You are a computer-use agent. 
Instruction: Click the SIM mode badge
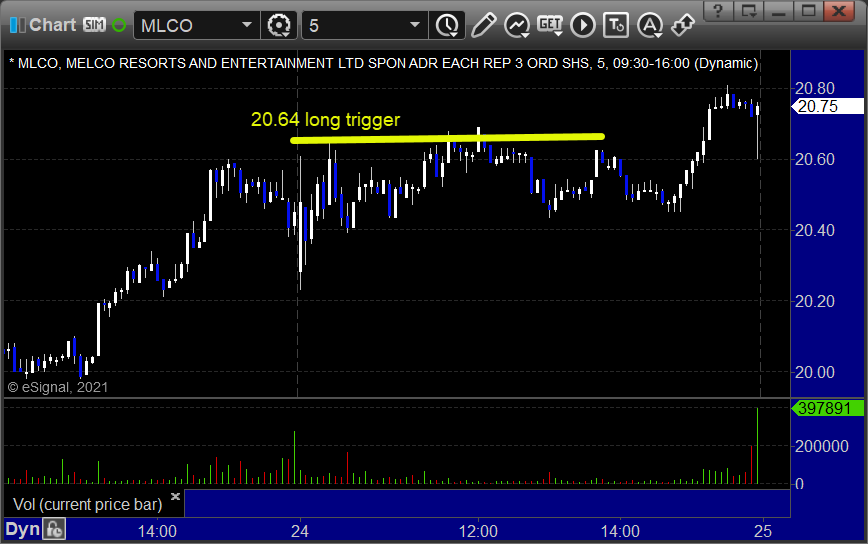(x=95, y=25)
